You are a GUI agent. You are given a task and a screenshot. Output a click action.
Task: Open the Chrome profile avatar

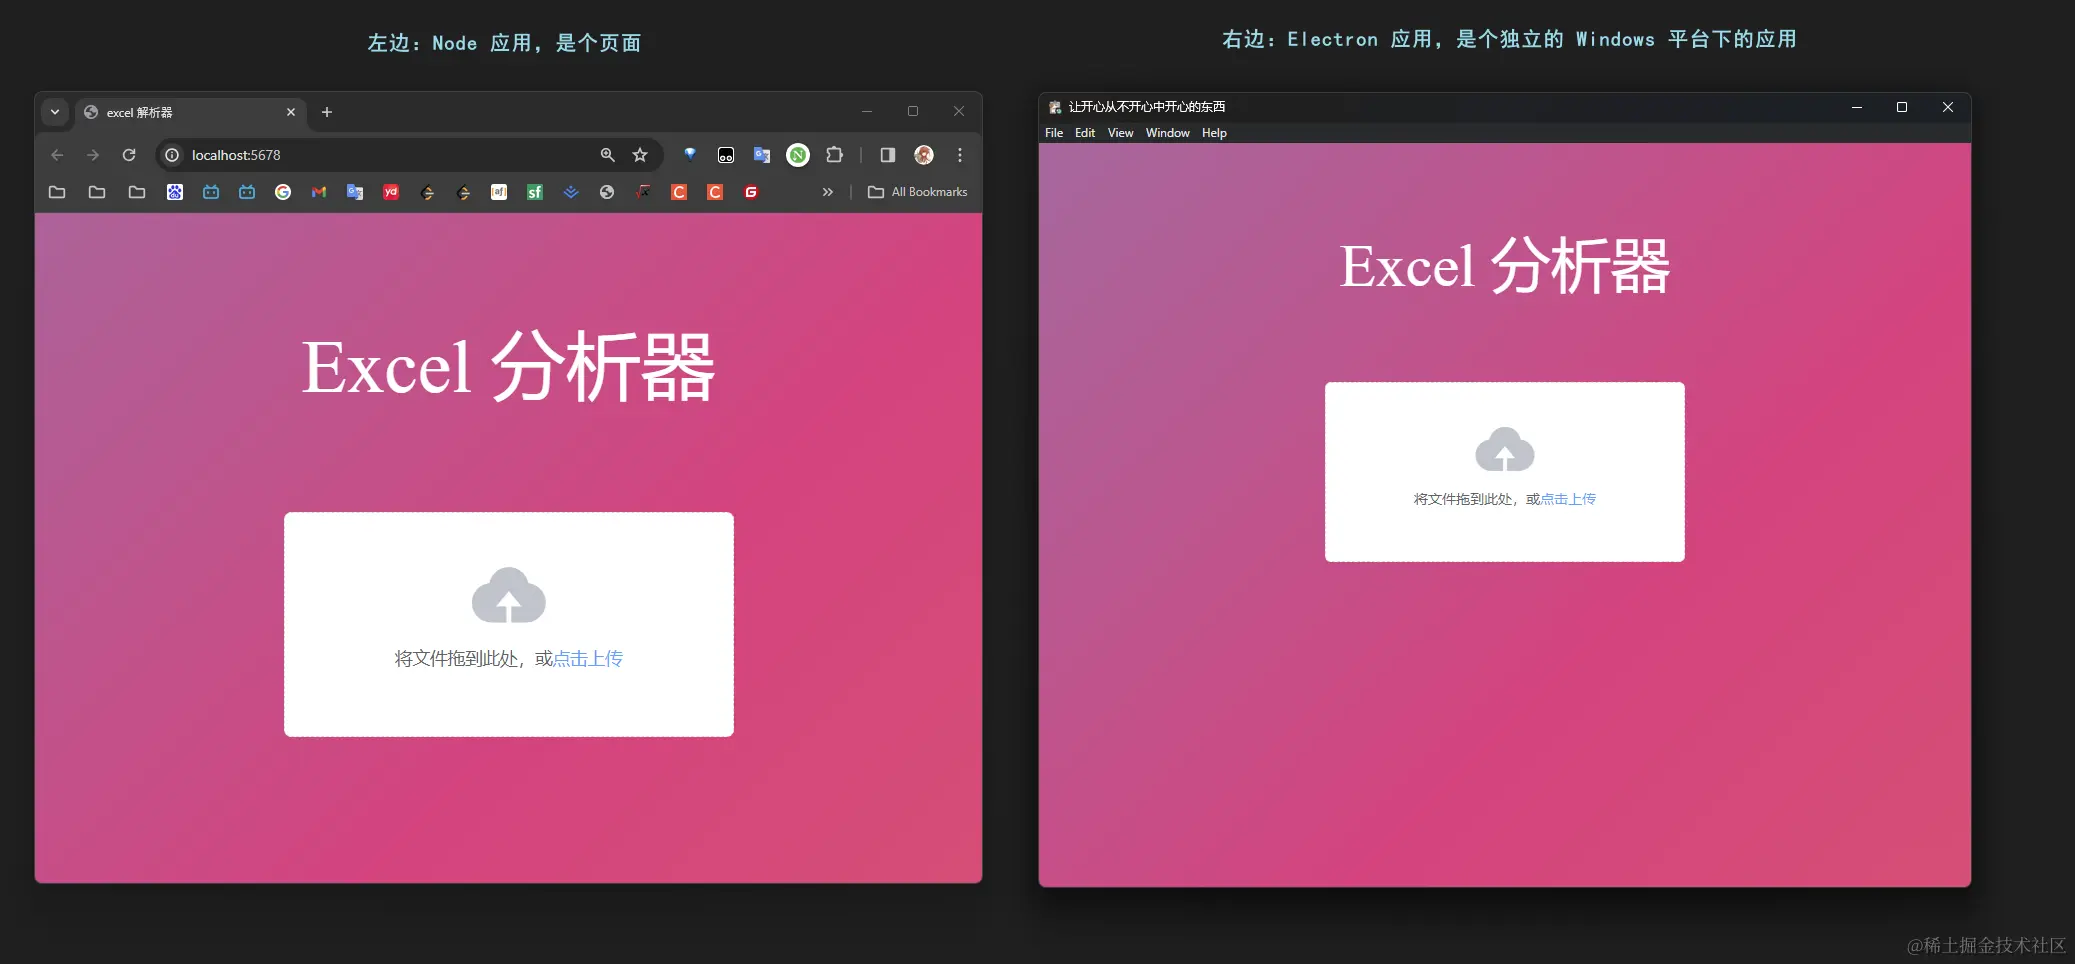924,155
